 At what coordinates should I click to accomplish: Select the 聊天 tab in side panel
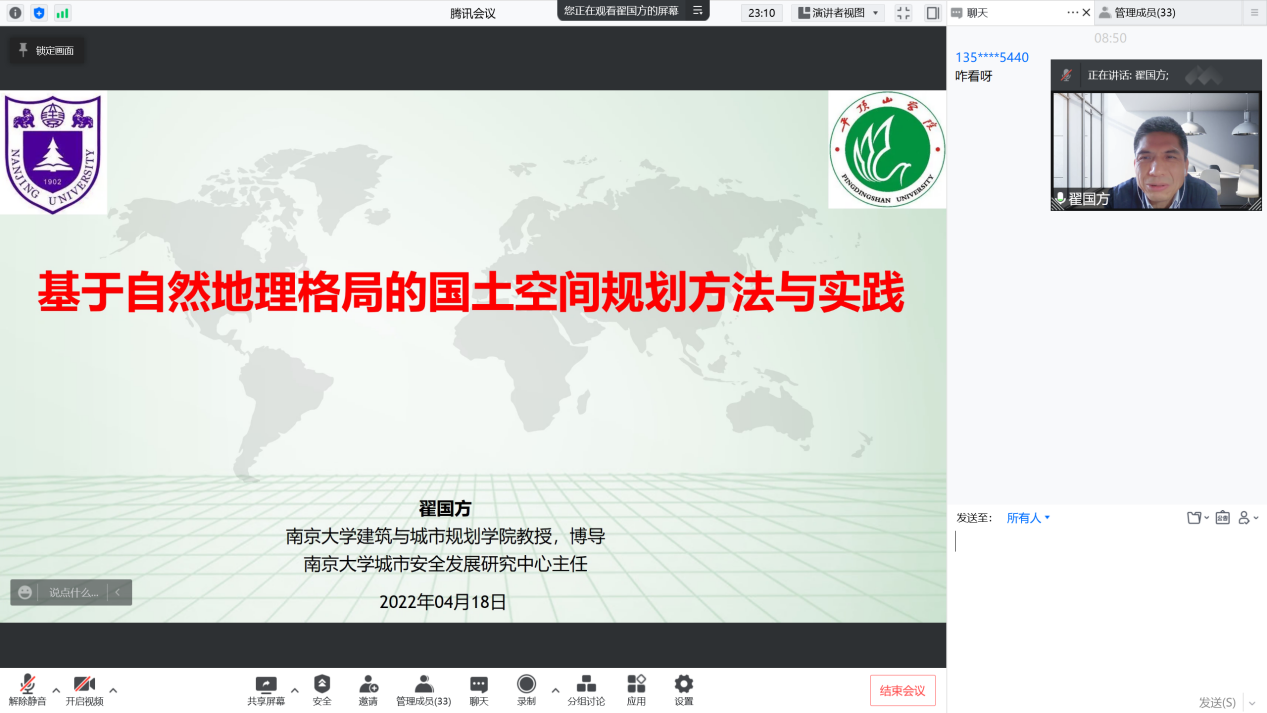tap(1012, 13)
